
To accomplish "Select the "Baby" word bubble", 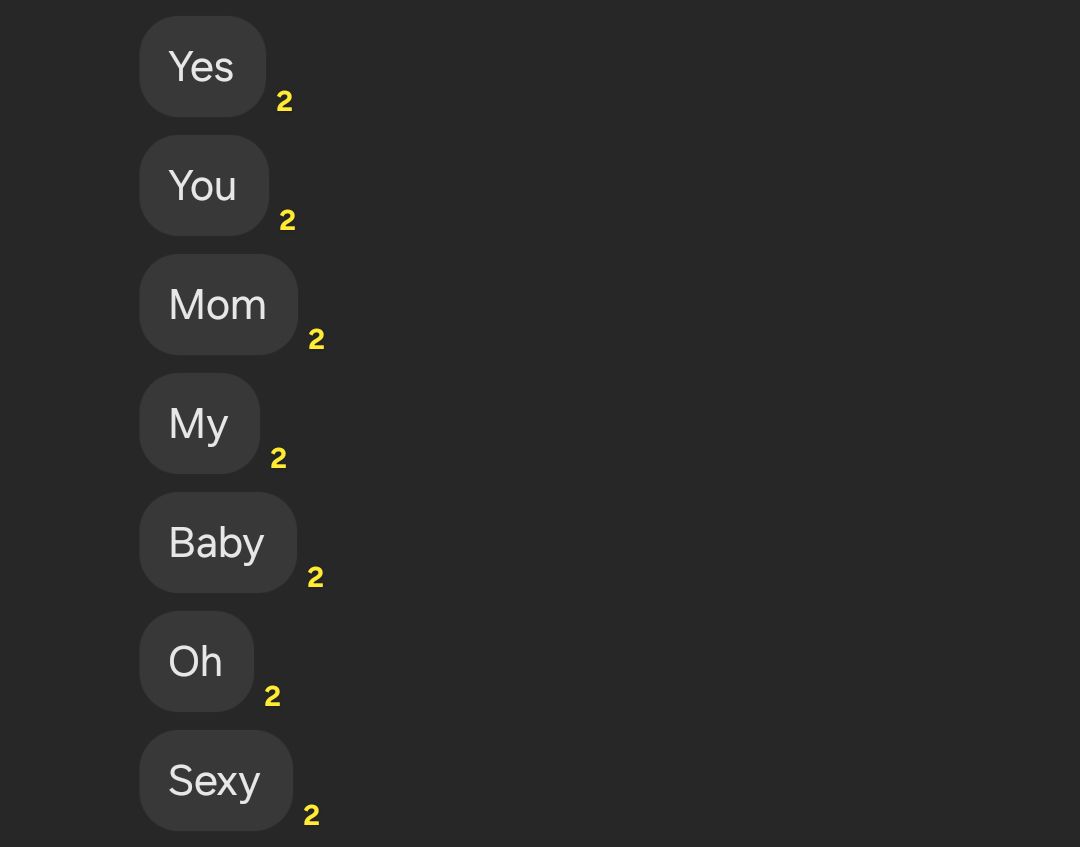I will (217, 543).
